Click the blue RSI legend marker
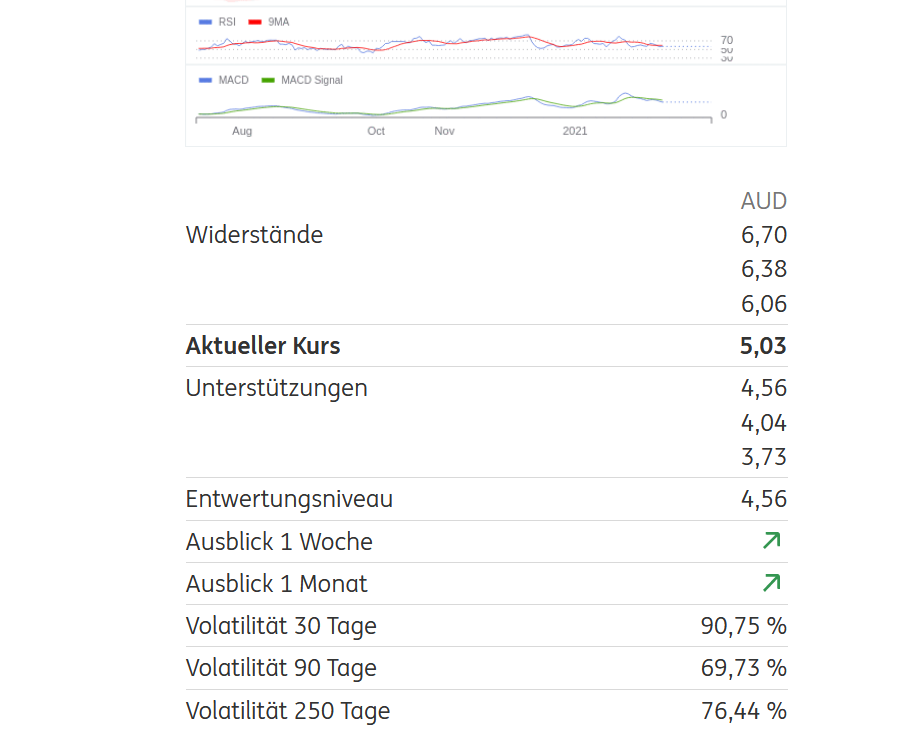The height and width of the screenshot is (751, 898). click(205, 22)
